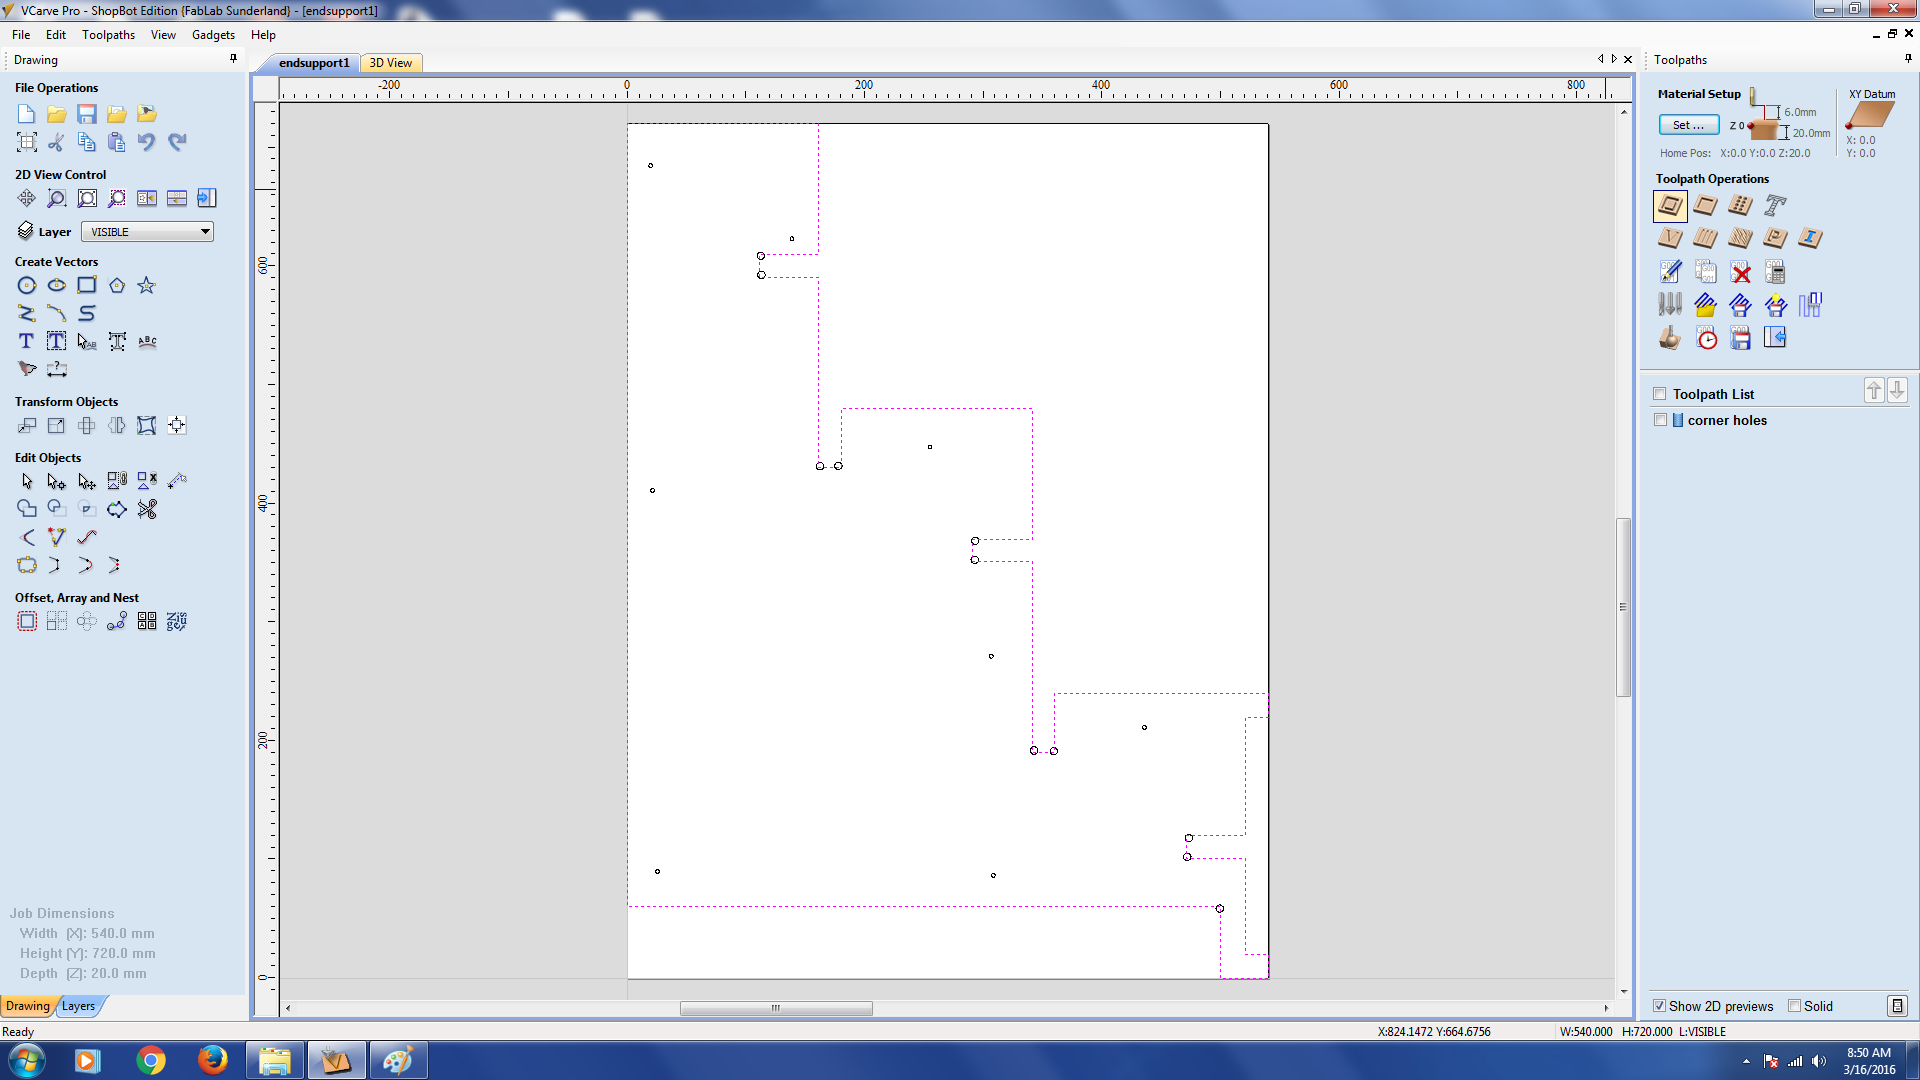Edit selected toolpath pencil icon
The height and width of the screenshot is (1080, 1920).
pos(1670,272)
